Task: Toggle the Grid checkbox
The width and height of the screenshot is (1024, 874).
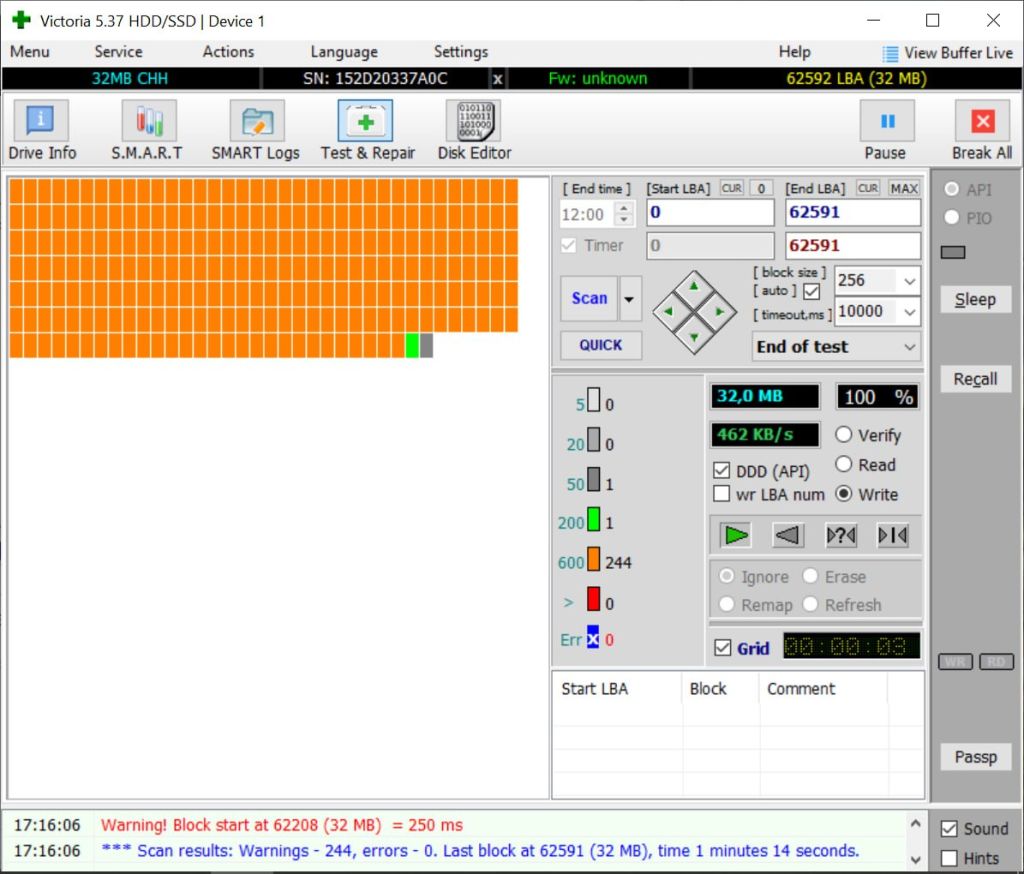Action: pyautogui.click(x=722, y=648)
